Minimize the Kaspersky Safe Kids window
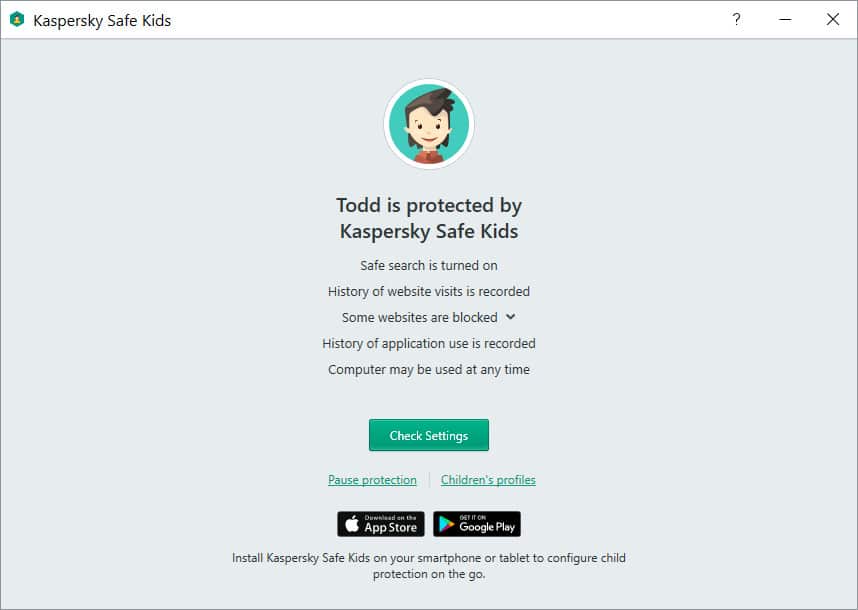 785,20
